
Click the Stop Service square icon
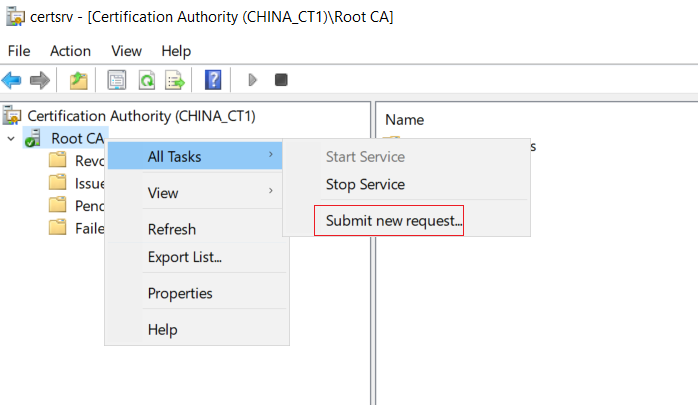281,80
